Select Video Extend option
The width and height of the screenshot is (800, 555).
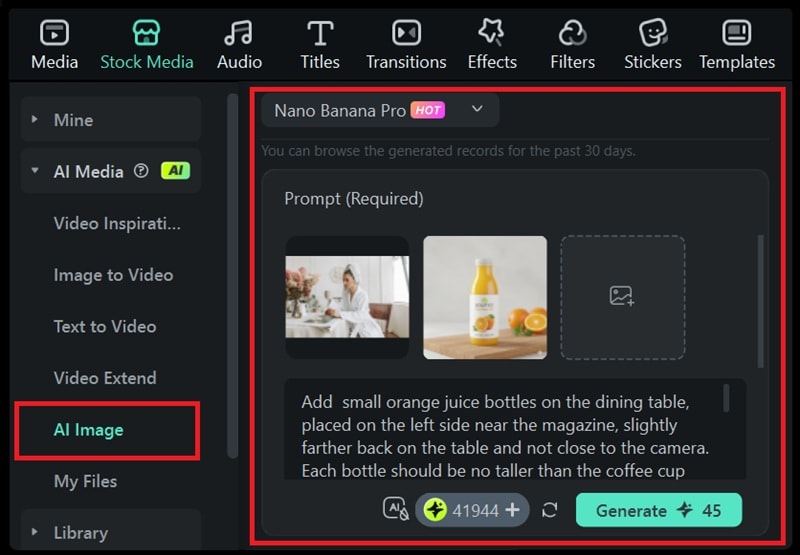(105, 378)
